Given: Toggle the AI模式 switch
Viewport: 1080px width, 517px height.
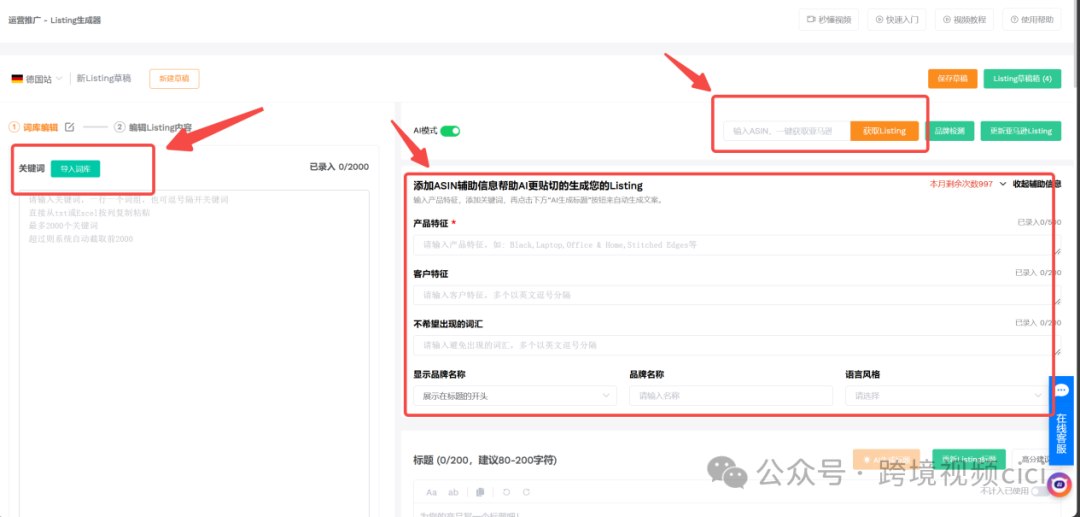Looking at the screenshot, I should coord(450,130).
